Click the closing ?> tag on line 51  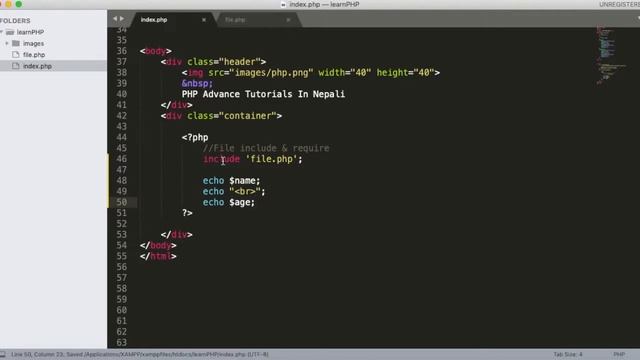tap(187, 213)
